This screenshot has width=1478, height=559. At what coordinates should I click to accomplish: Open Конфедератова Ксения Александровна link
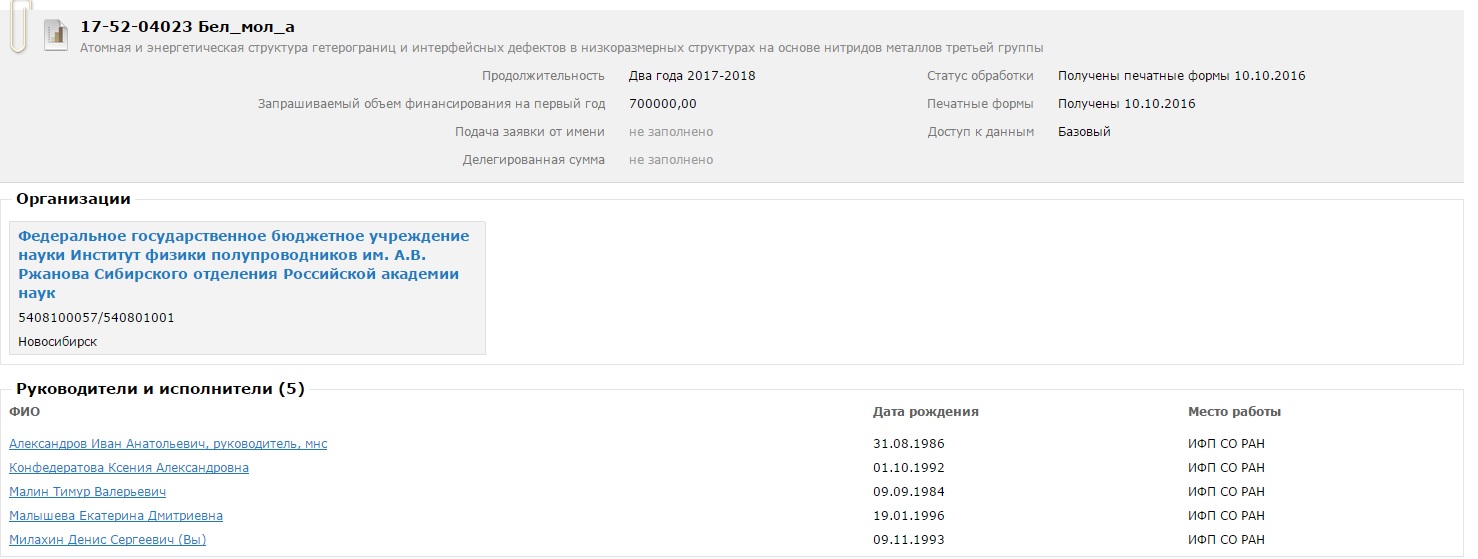pyautogui.click(x=129, y=468)
